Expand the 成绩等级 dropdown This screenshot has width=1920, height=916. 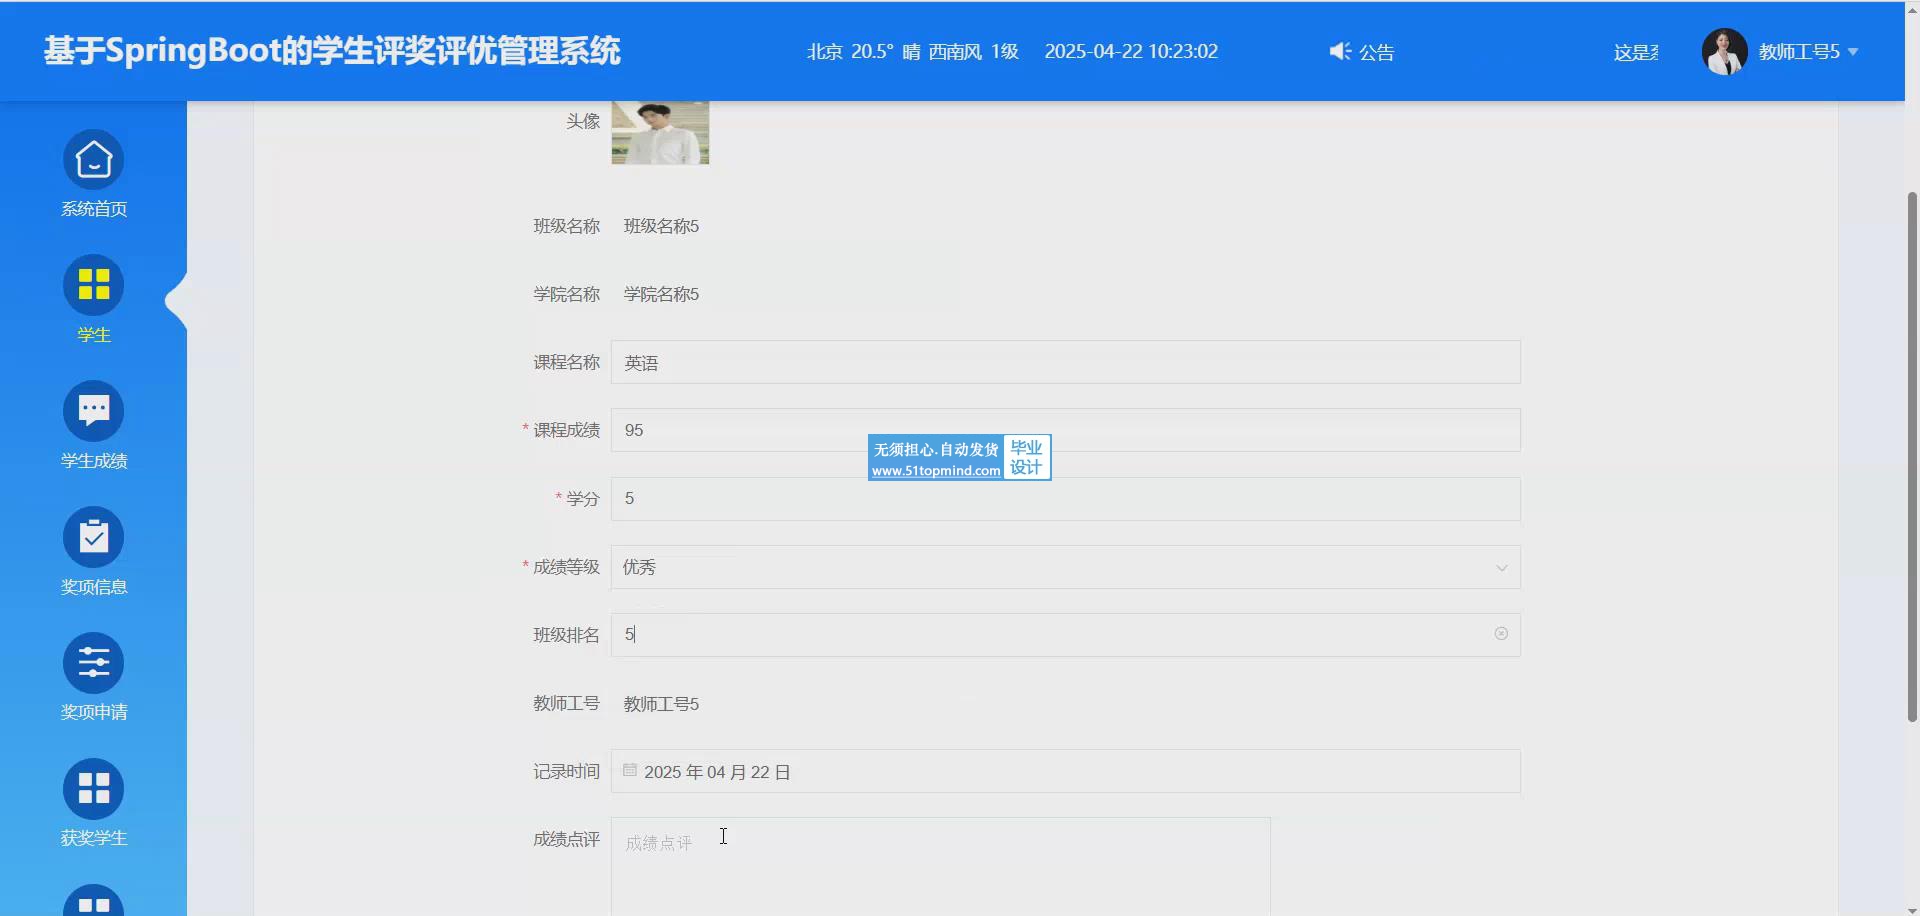click(1065, 568)
